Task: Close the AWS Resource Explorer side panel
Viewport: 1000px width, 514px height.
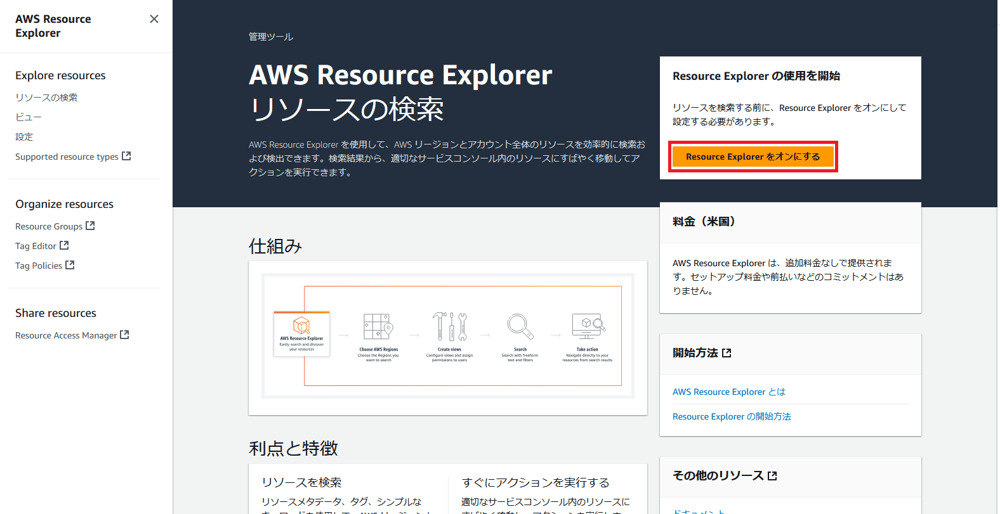Action: [154, 19]
